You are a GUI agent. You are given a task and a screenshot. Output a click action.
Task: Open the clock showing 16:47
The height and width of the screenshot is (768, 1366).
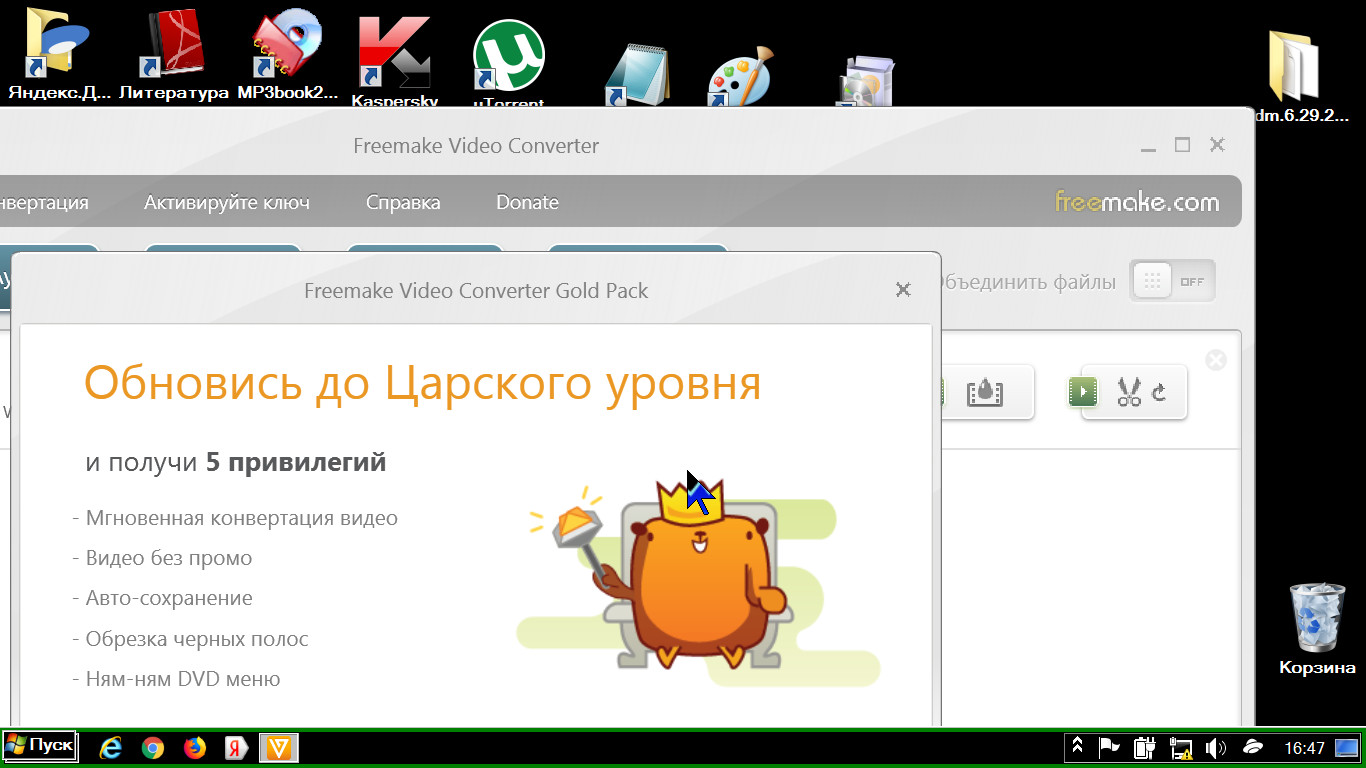pyautogui.click(x=1304, y=748)
